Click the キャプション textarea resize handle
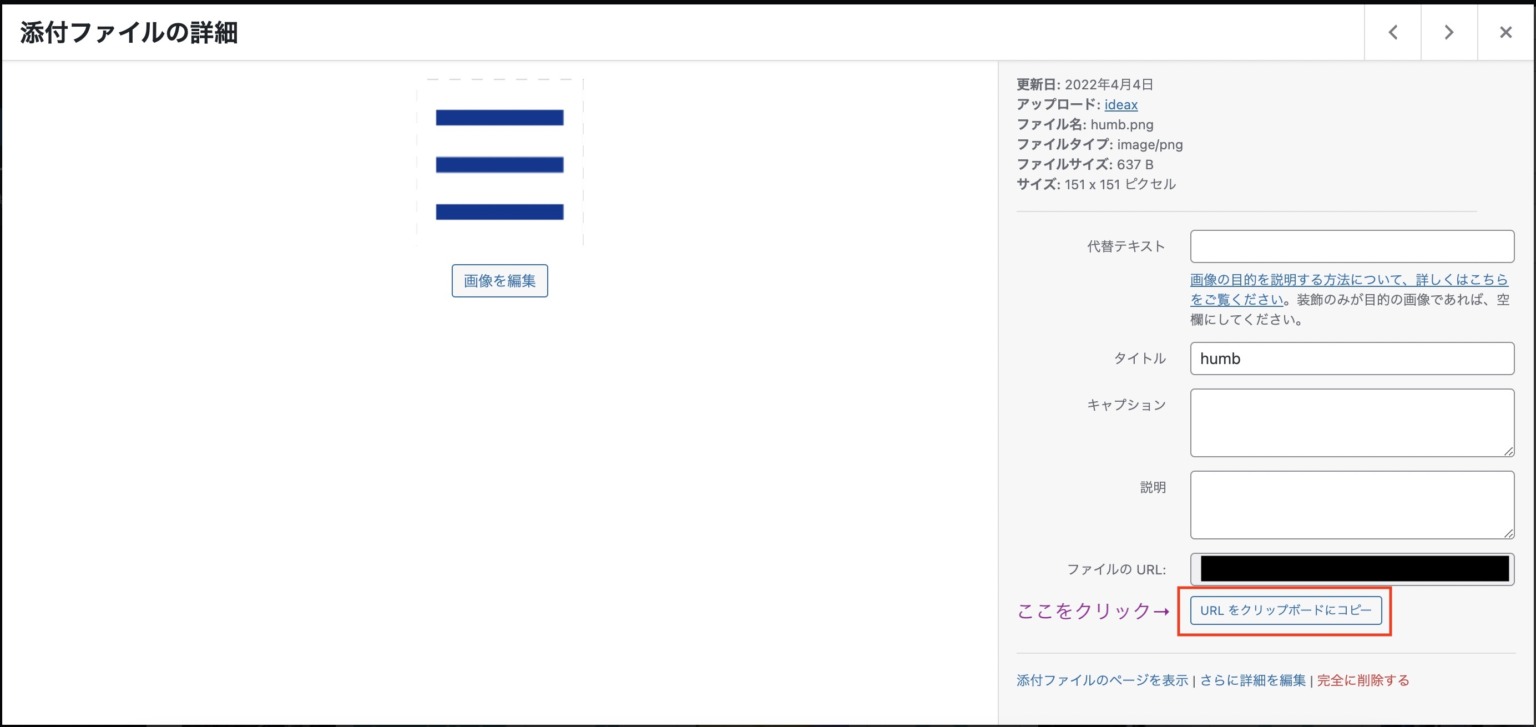The height and width of the screenshot is (727, 1536). pos(1508,451)
